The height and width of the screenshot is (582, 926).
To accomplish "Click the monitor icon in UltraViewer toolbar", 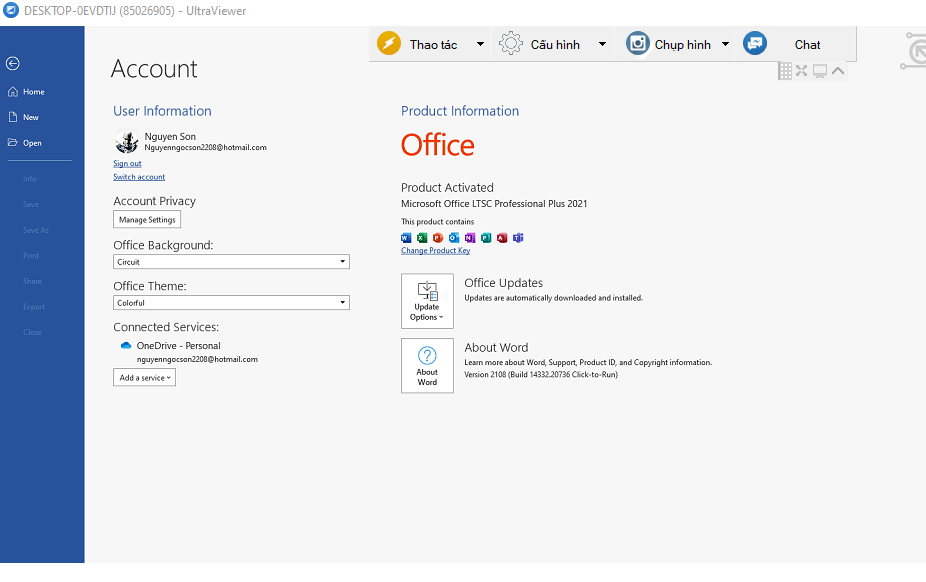I will coord(820,71).
